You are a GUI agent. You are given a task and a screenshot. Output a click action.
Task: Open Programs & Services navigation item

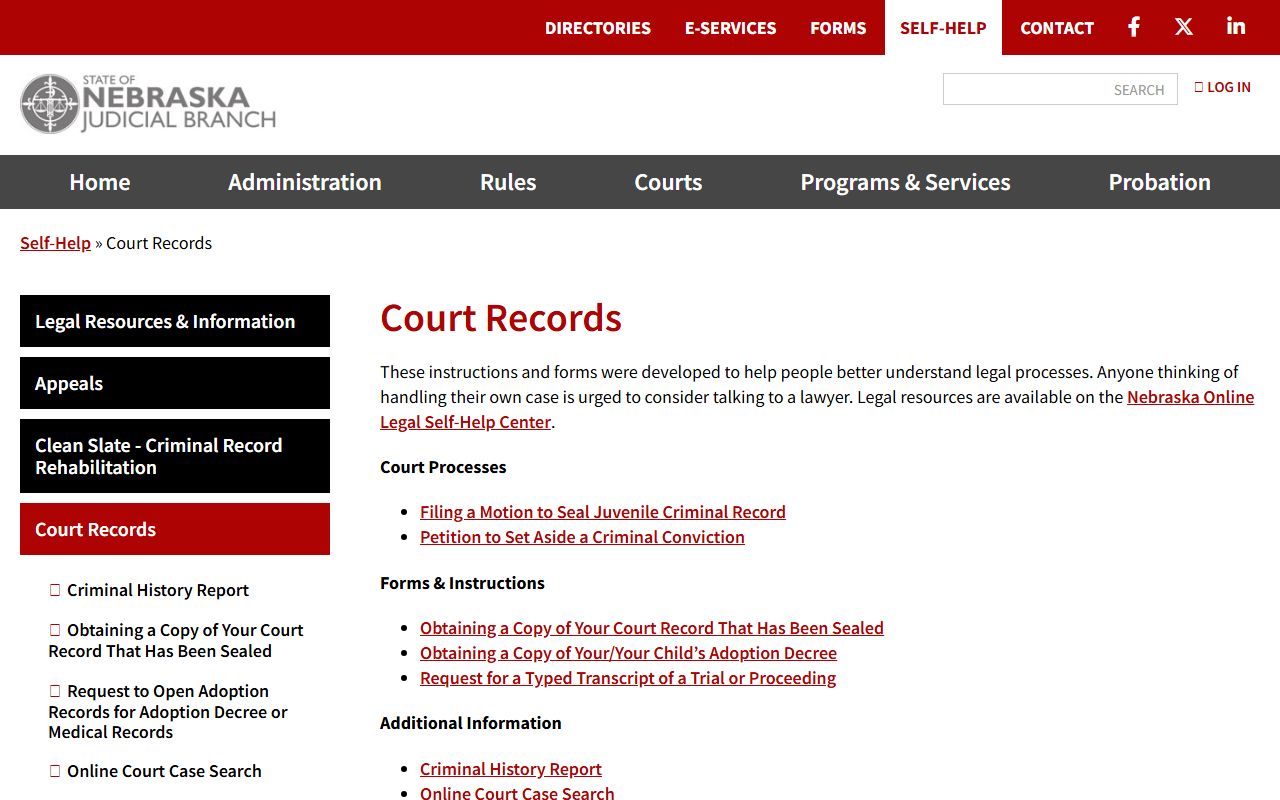(x=905, y=182)
